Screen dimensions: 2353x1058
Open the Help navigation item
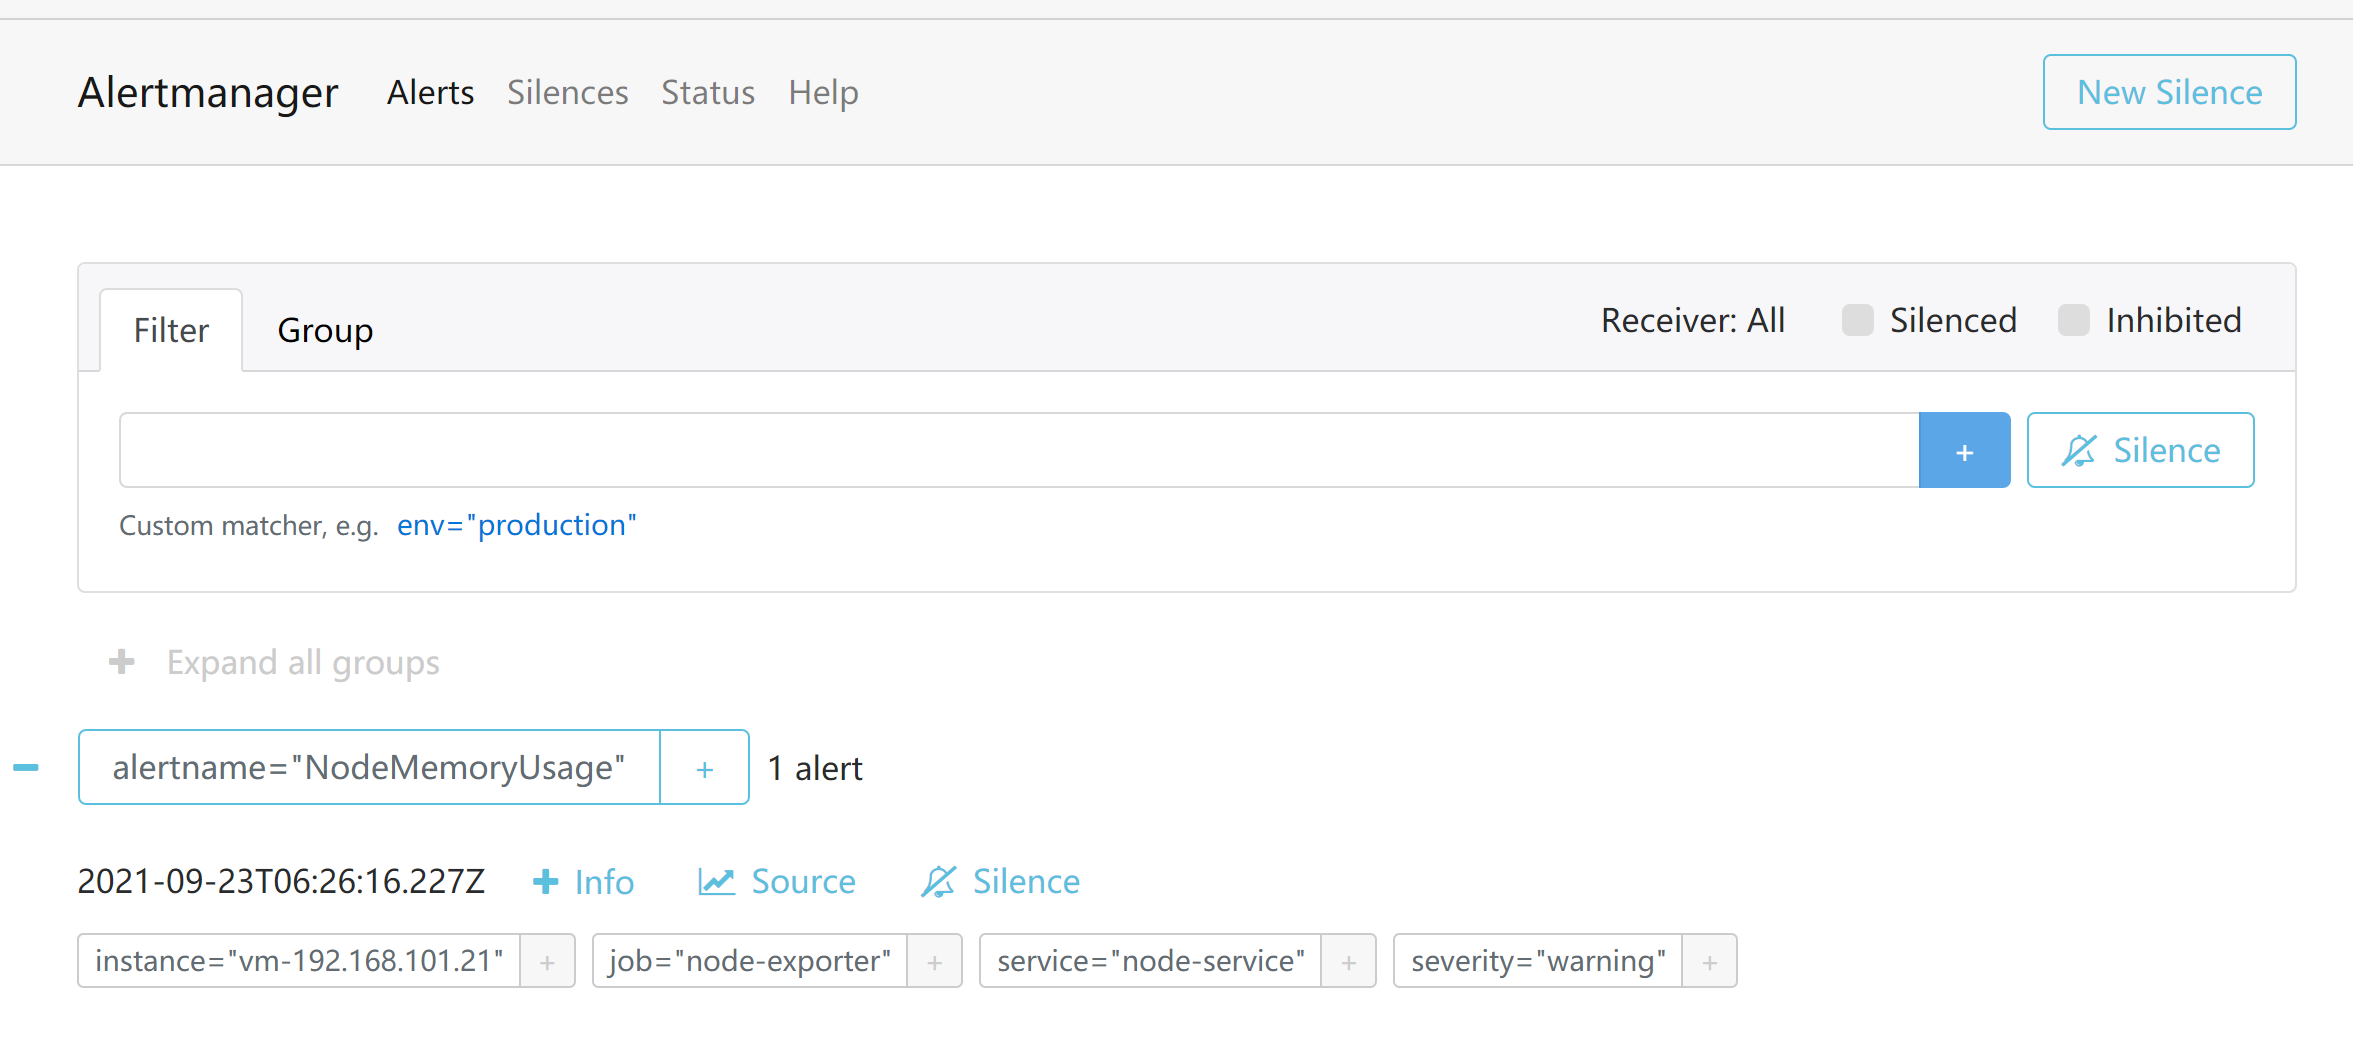[x=823, y=92]
